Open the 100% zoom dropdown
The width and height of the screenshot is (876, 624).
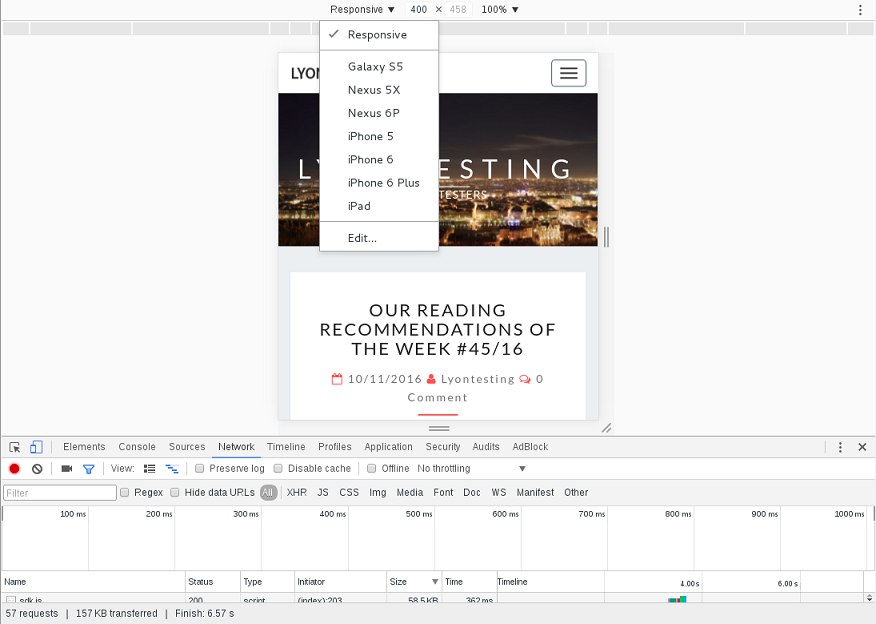coord(500,9)
